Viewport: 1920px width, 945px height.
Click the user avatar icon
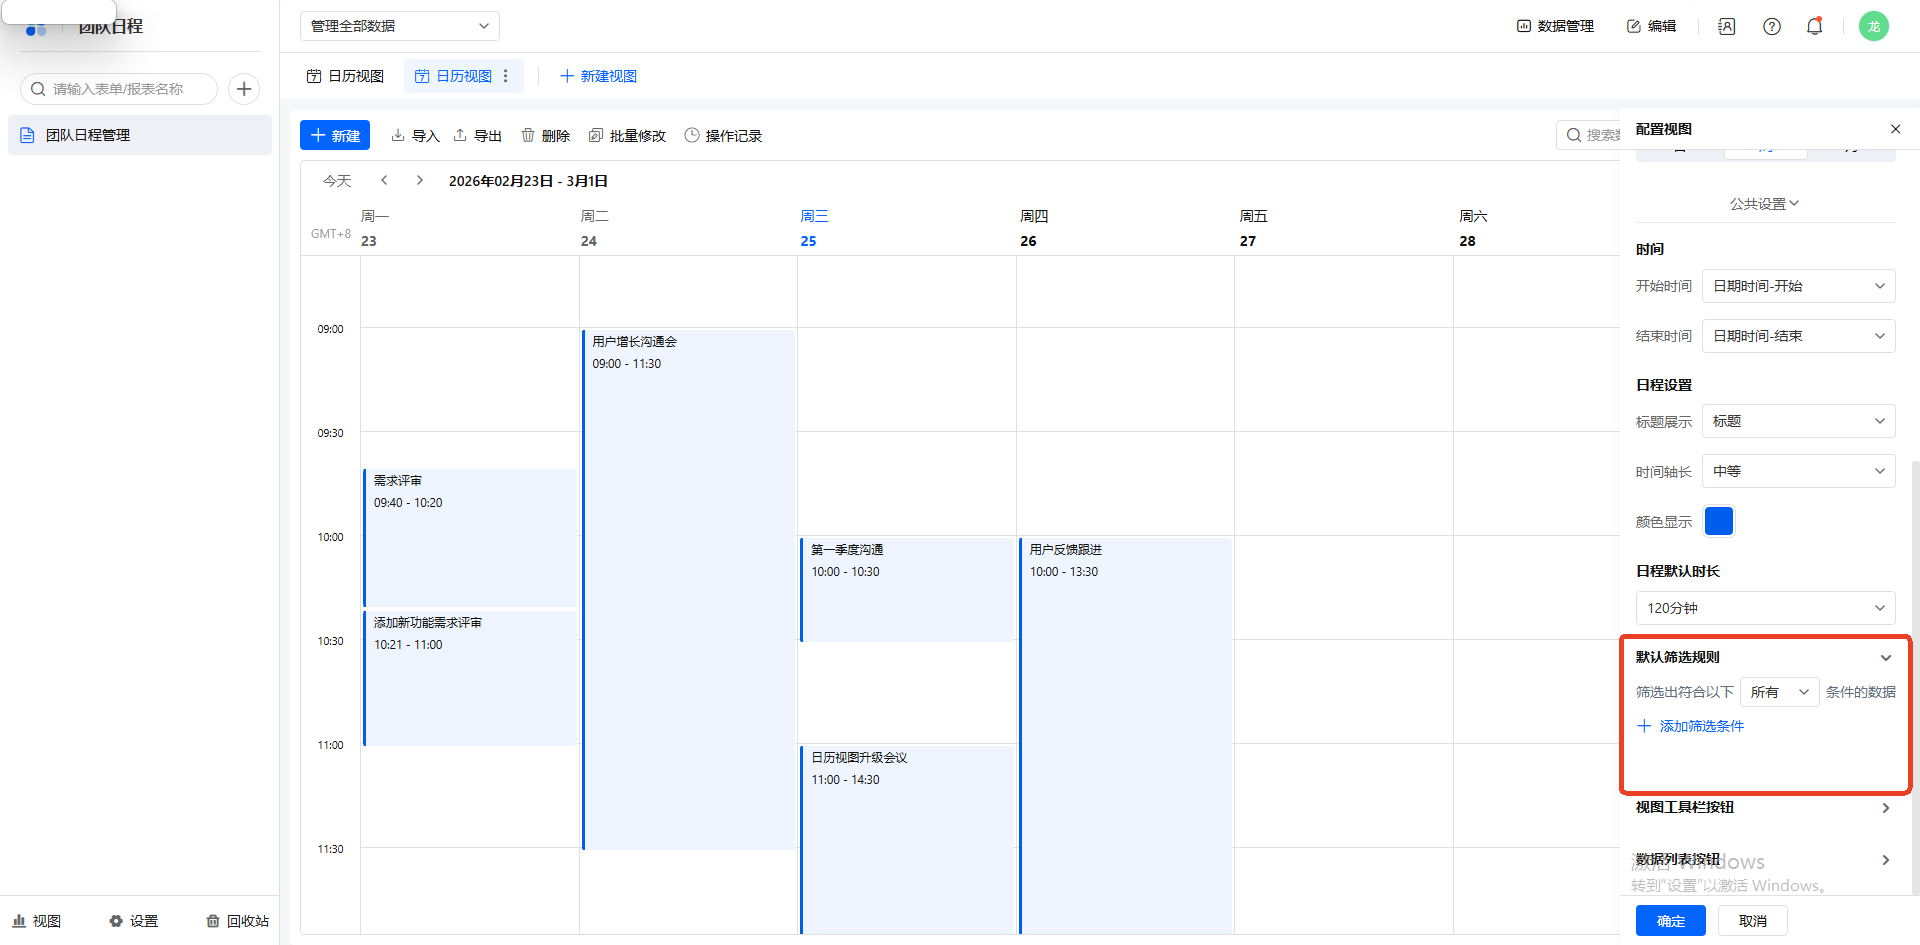pos(1873,26)
